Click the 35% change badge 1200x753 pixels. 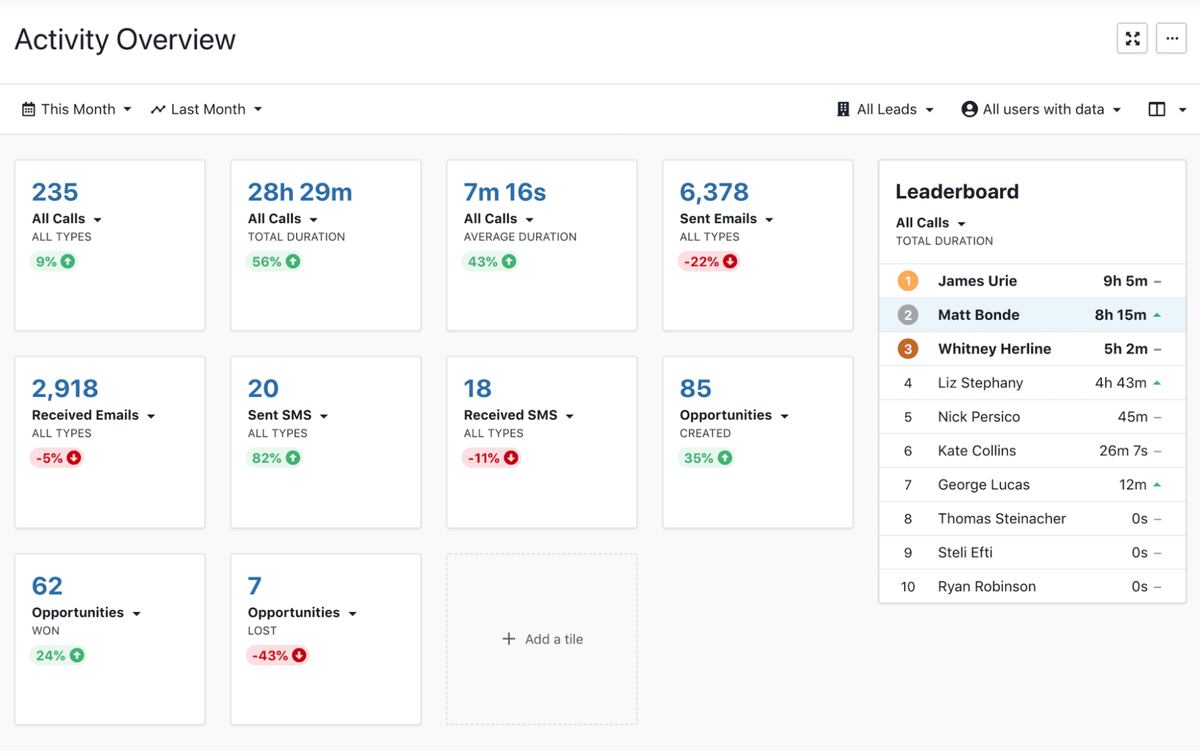707,458
